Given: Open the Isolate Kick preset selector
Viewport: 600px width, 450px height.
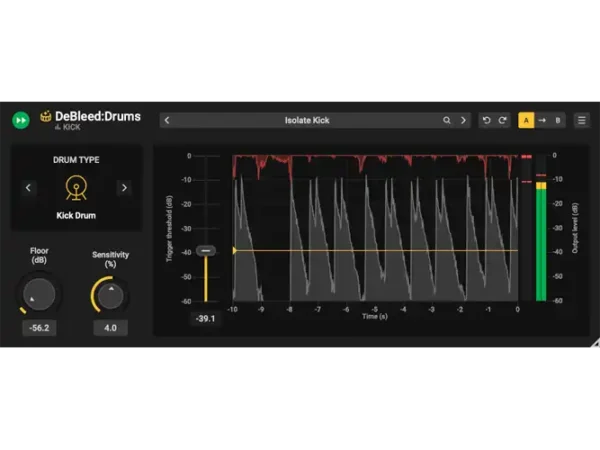Looking at the screenshot, I should tap(307, 120).
